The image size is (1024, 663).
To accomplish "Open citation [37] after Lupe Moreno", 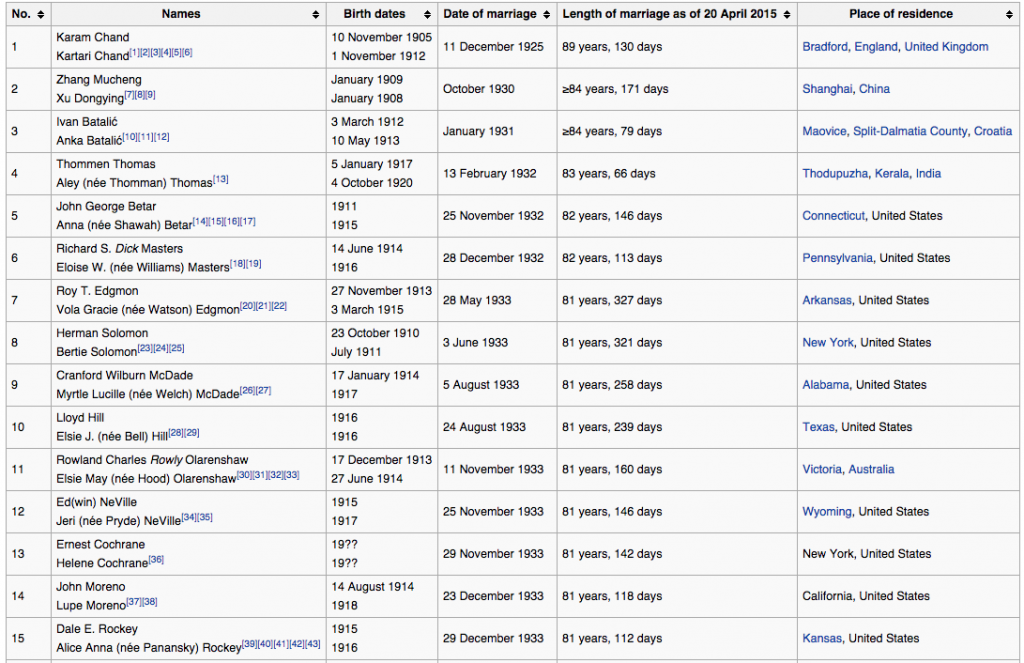I will pyautogui.click(x=133, y=602).
